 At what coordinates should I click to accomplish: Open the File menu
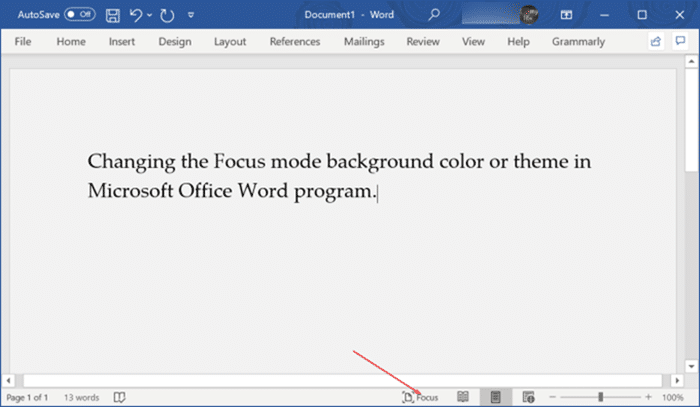click(x=23, y=42)
